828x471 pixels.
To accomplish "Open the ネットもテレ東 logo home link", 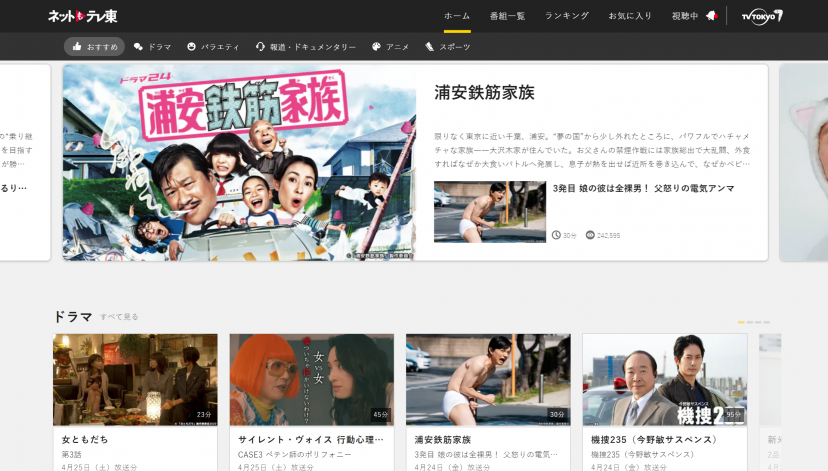I will coord(83,16).
